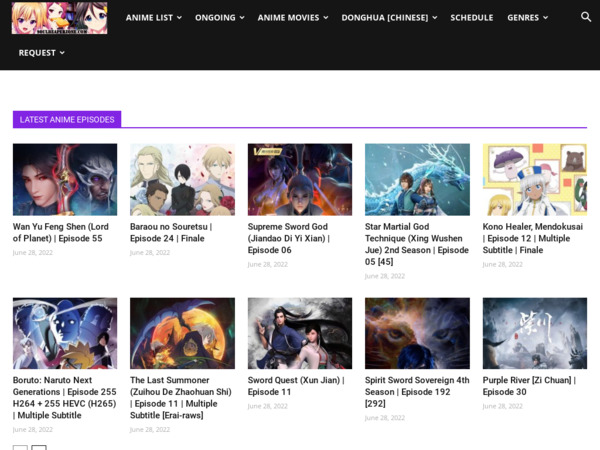600x450 pixels.
Task: Click June 28, 2022 date under Star Martial God
Action: point(385,276)
